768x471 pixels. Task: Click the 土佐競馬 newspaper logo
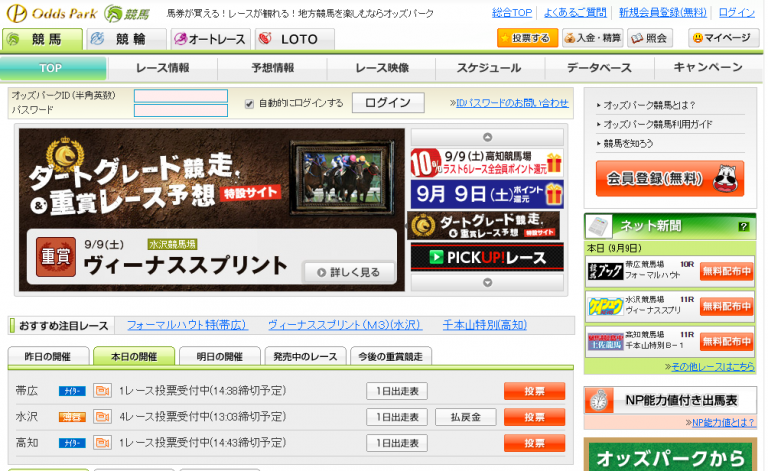[605, 342]
